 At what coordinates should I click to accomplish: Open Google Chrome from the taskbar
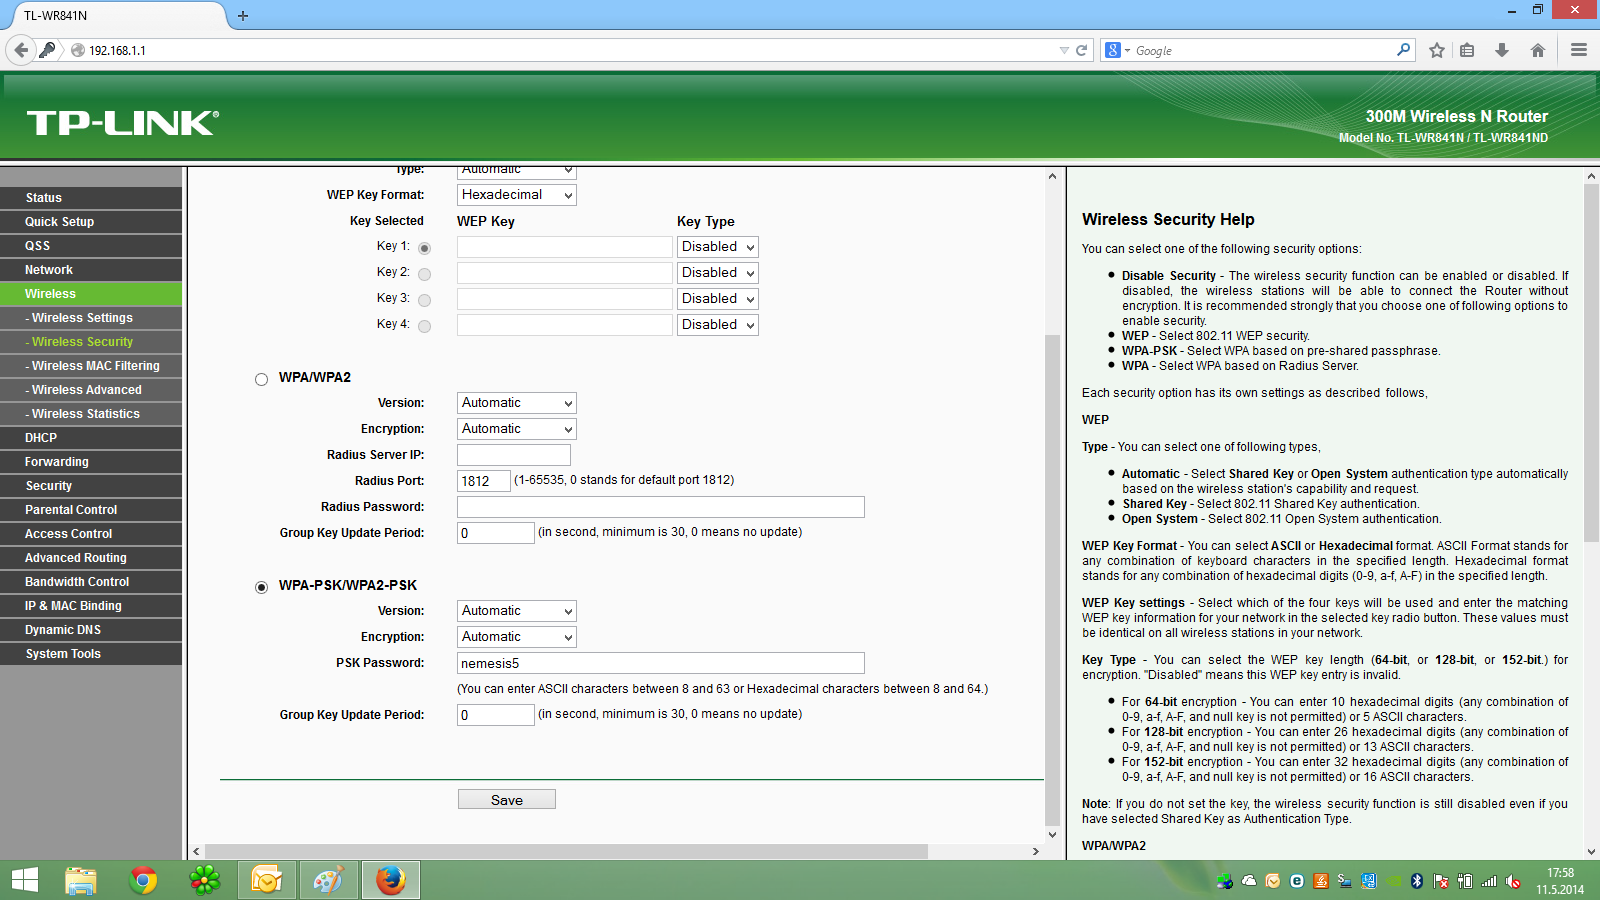[x=144, y=880]
